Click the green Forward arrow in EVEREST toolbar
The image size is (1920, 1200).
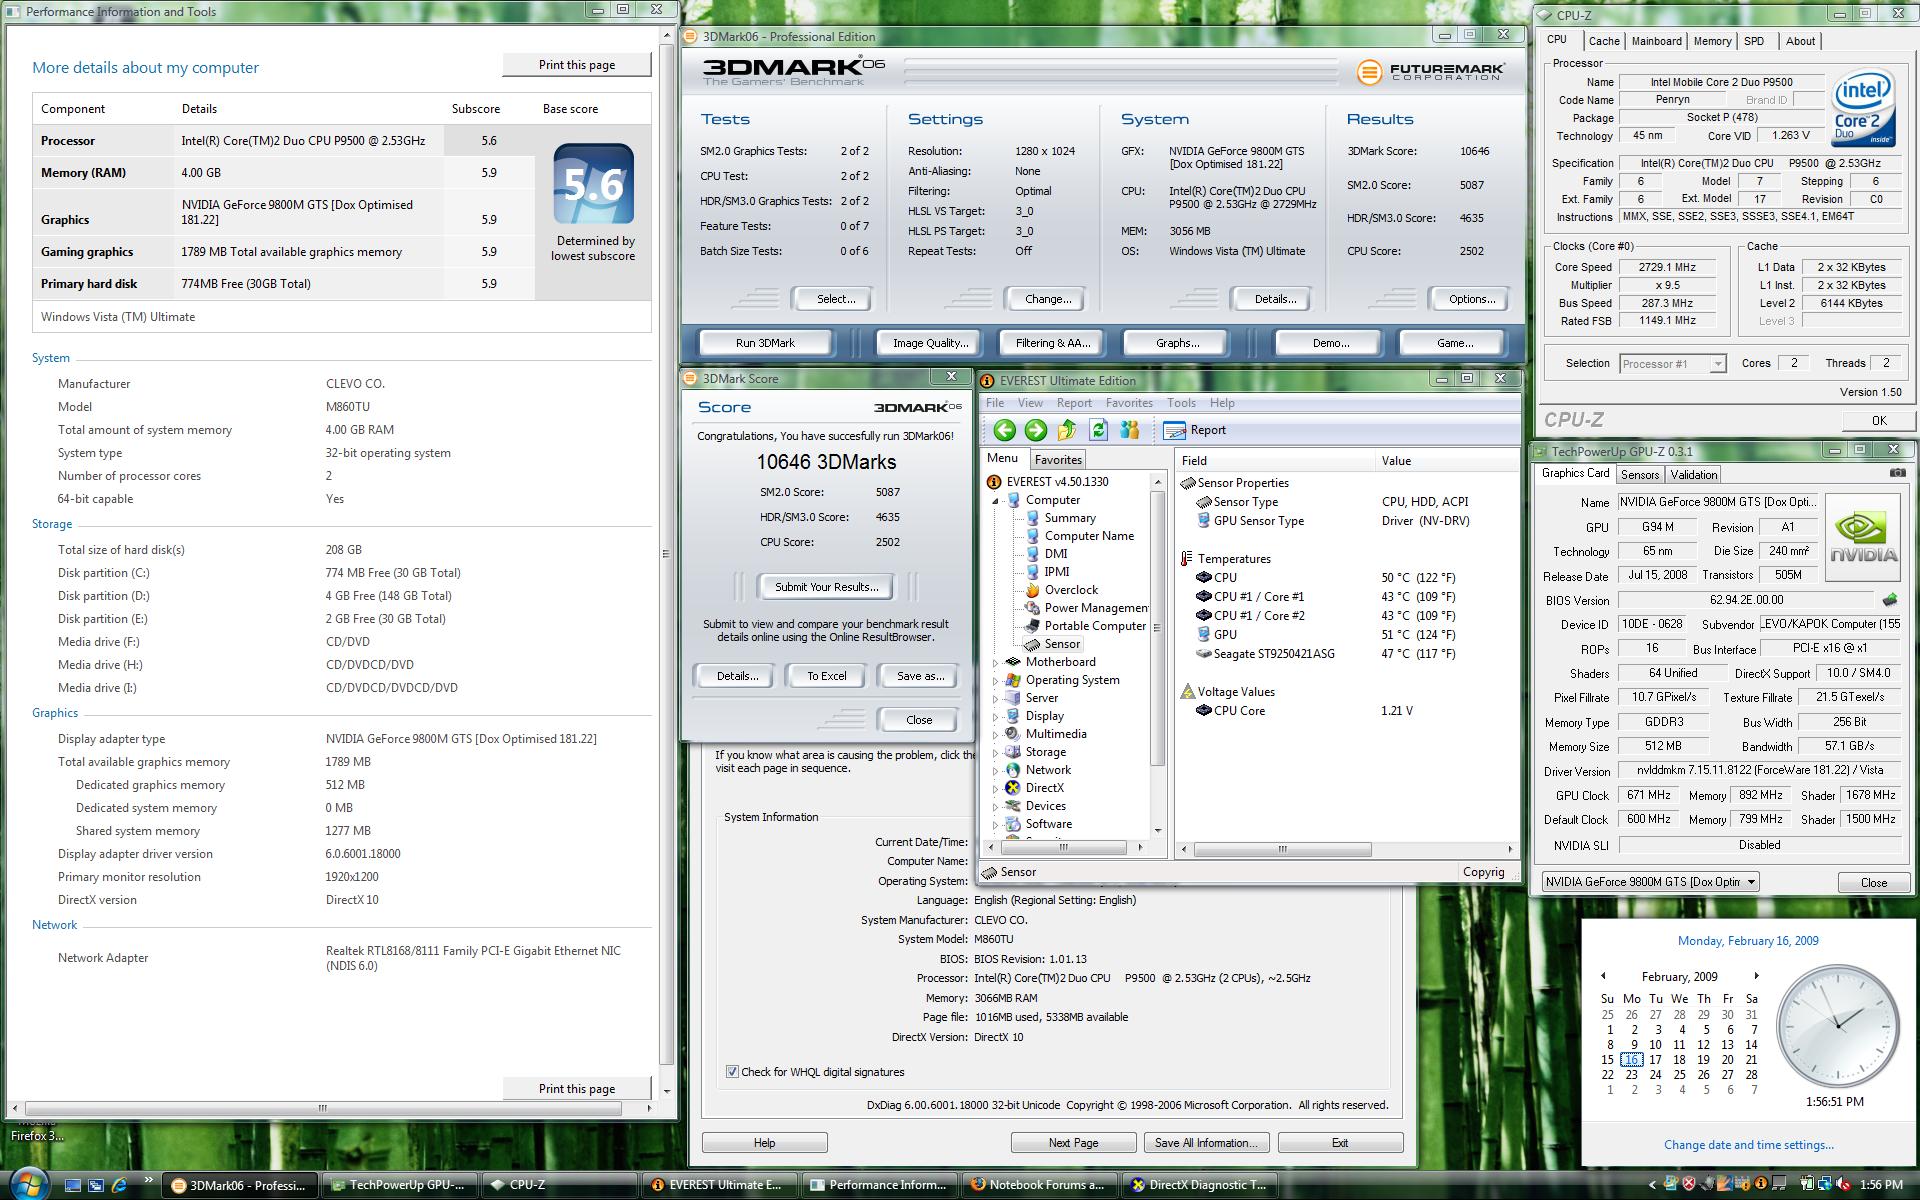pyautogui.click(x=1035, y=430)
